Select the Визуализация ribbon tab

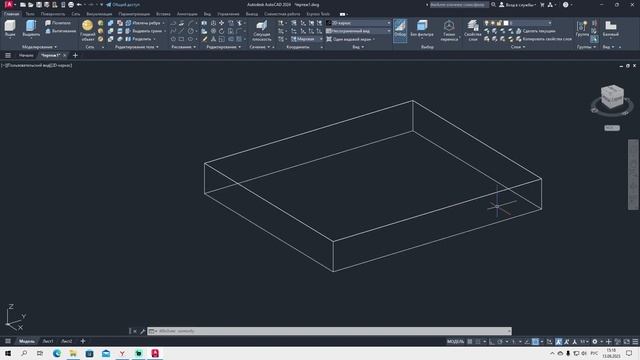(x=99, y=14)
